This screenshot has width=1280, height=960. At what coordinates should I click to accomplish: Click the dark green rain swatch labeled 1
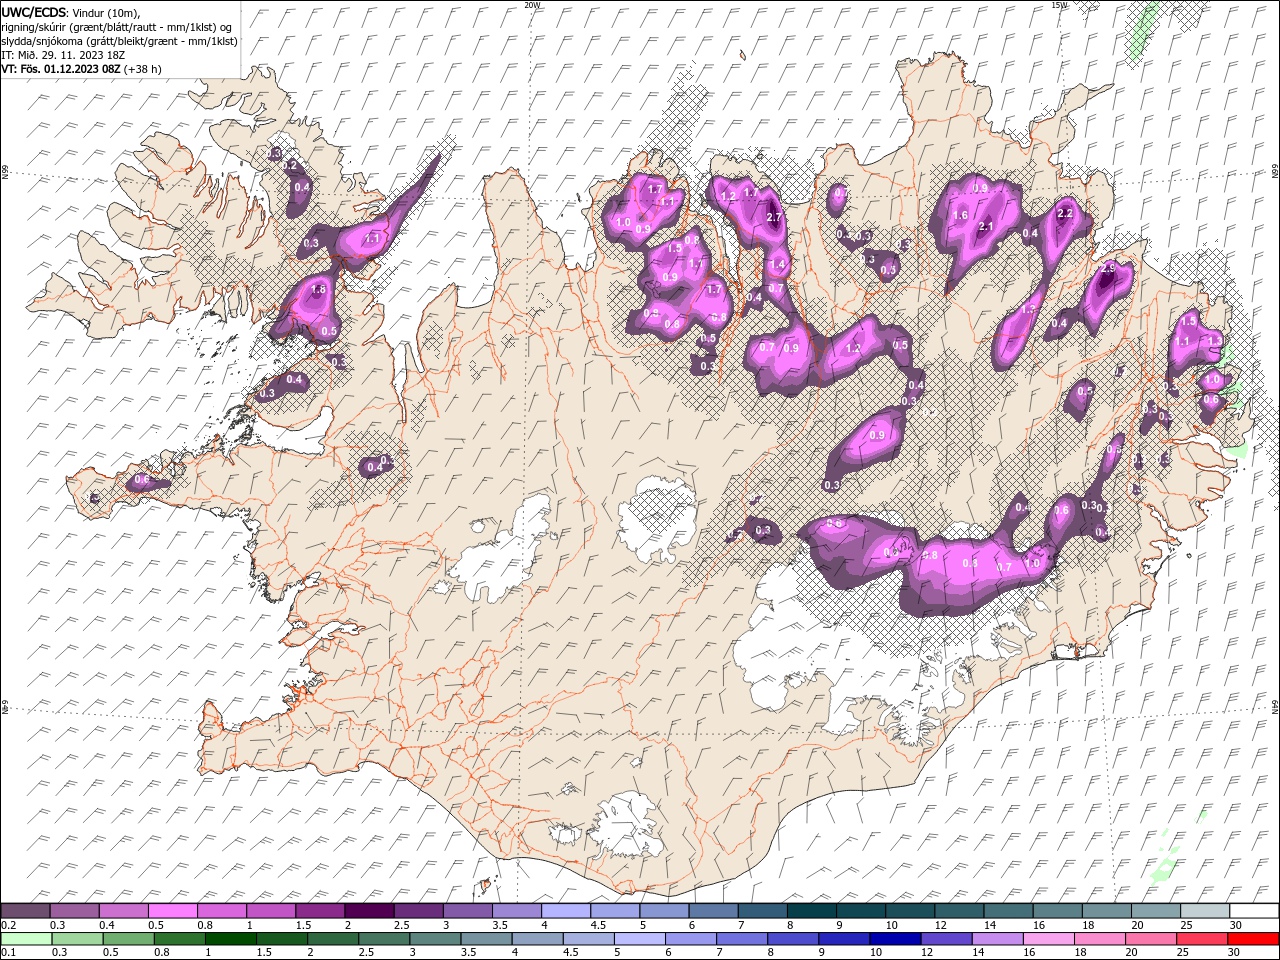pos(230,939)
